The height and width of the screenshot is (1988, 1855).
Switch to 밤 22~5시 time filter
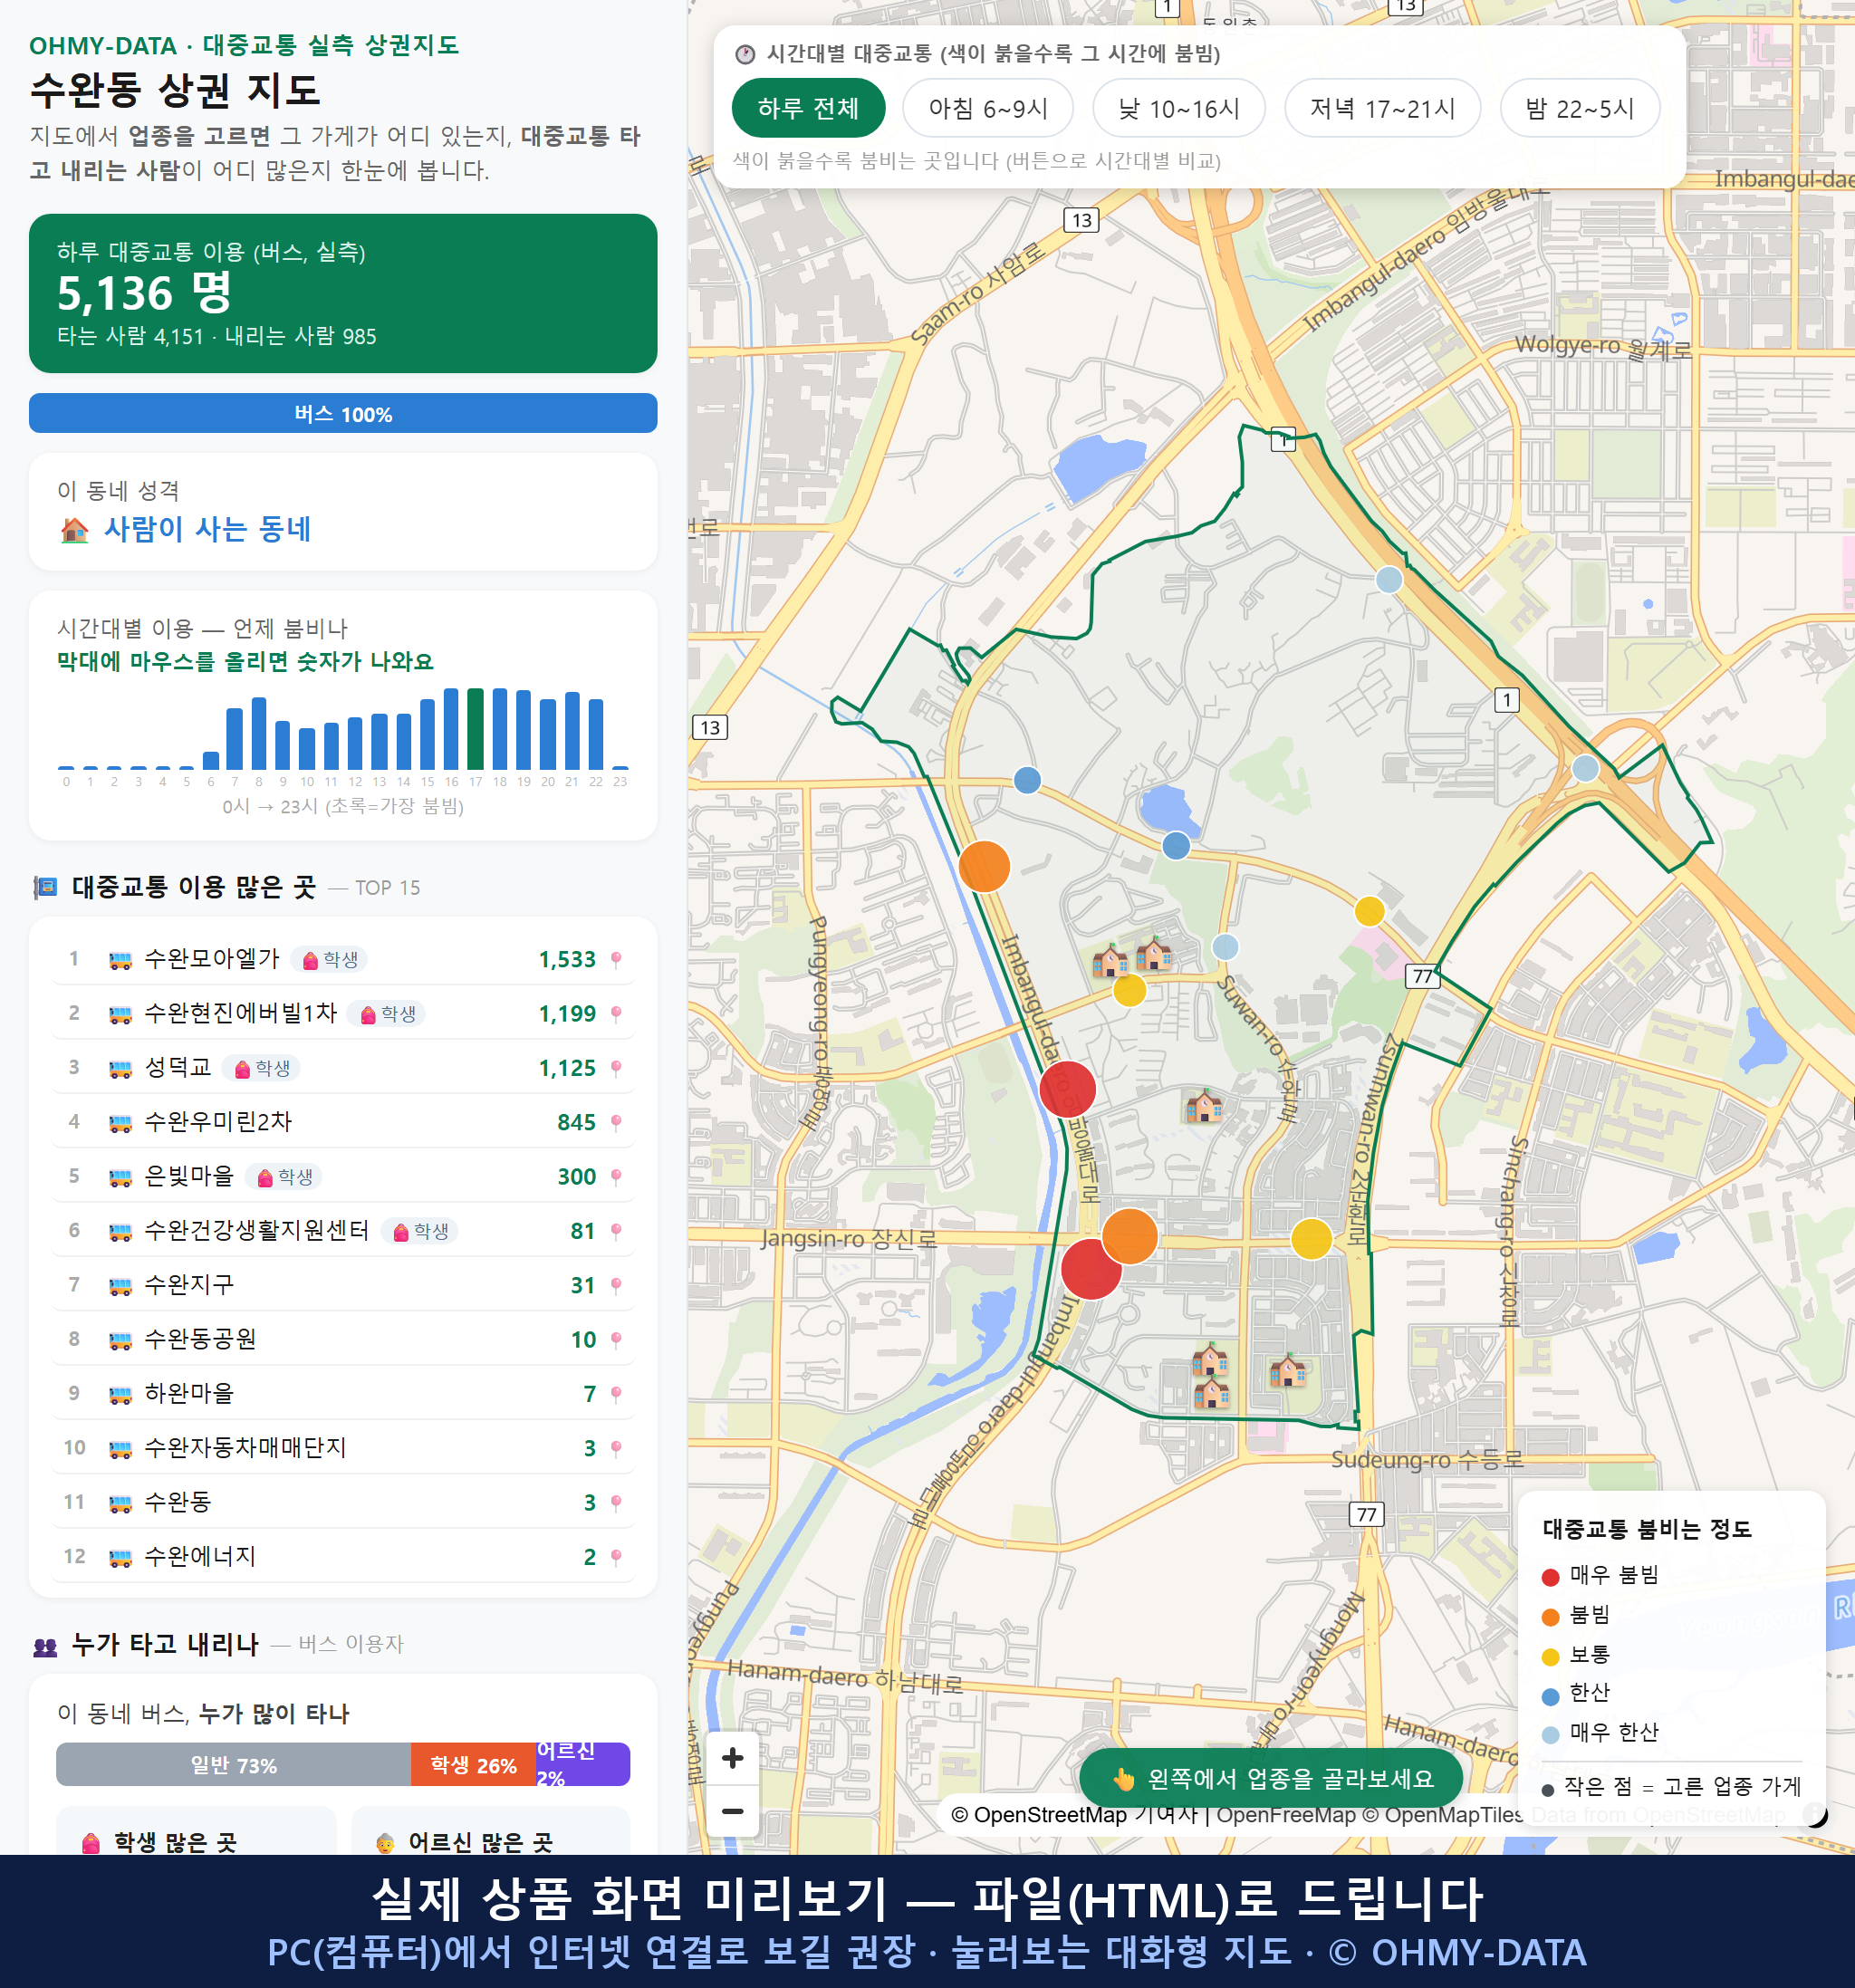pos(1580,108)
